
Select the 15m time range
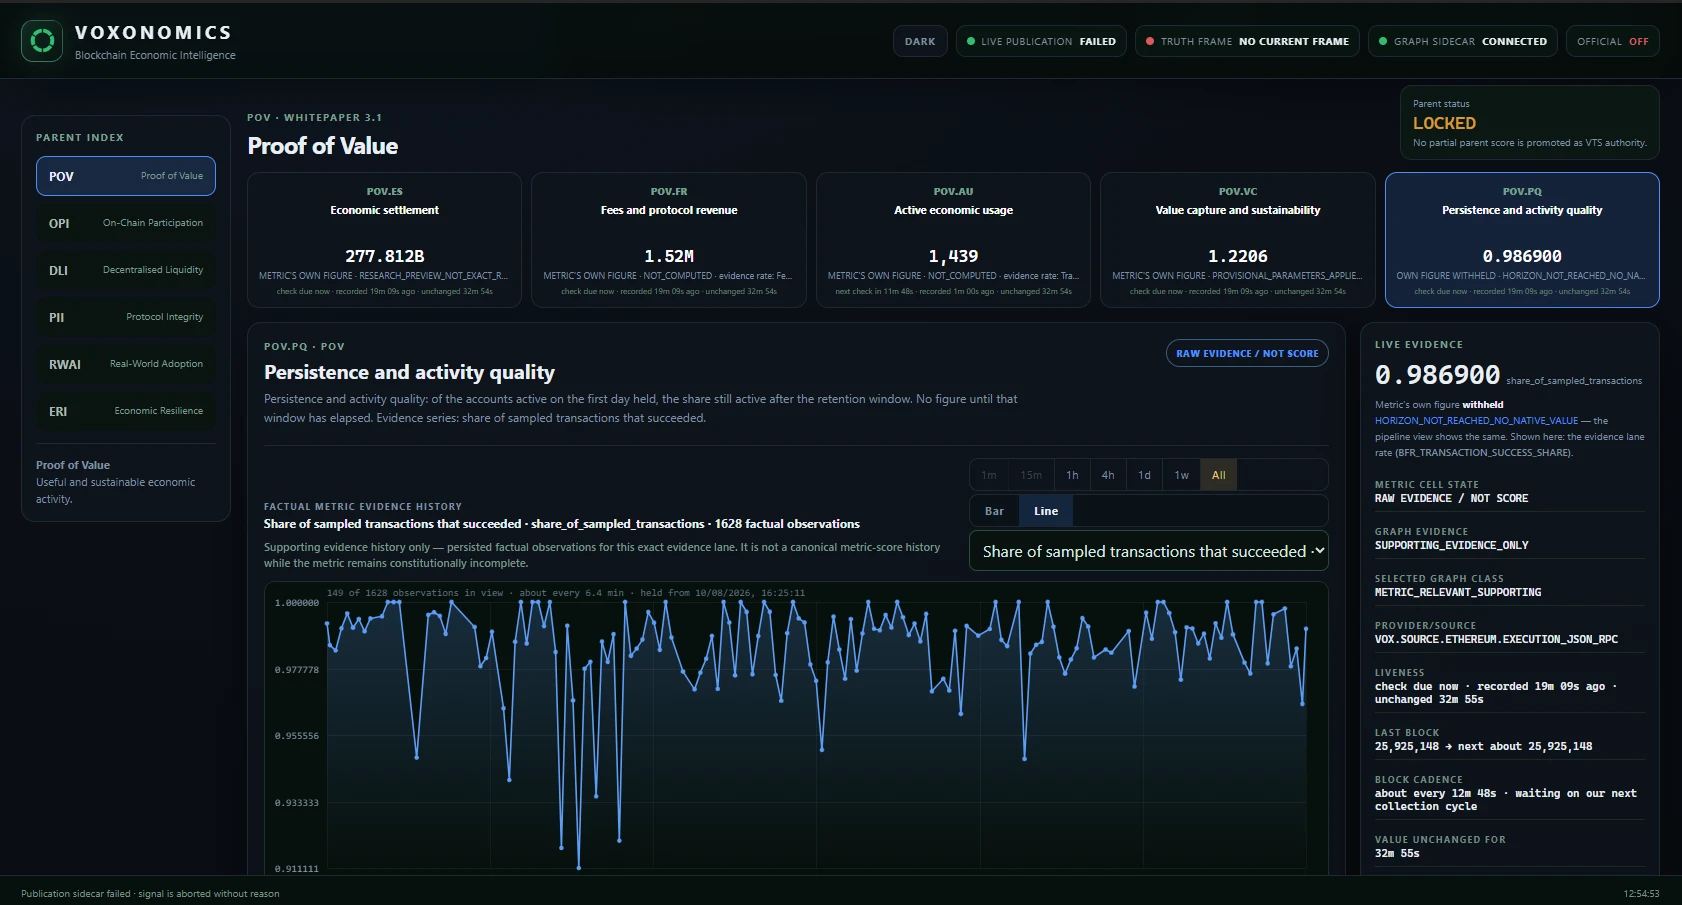click(1031, 475)
